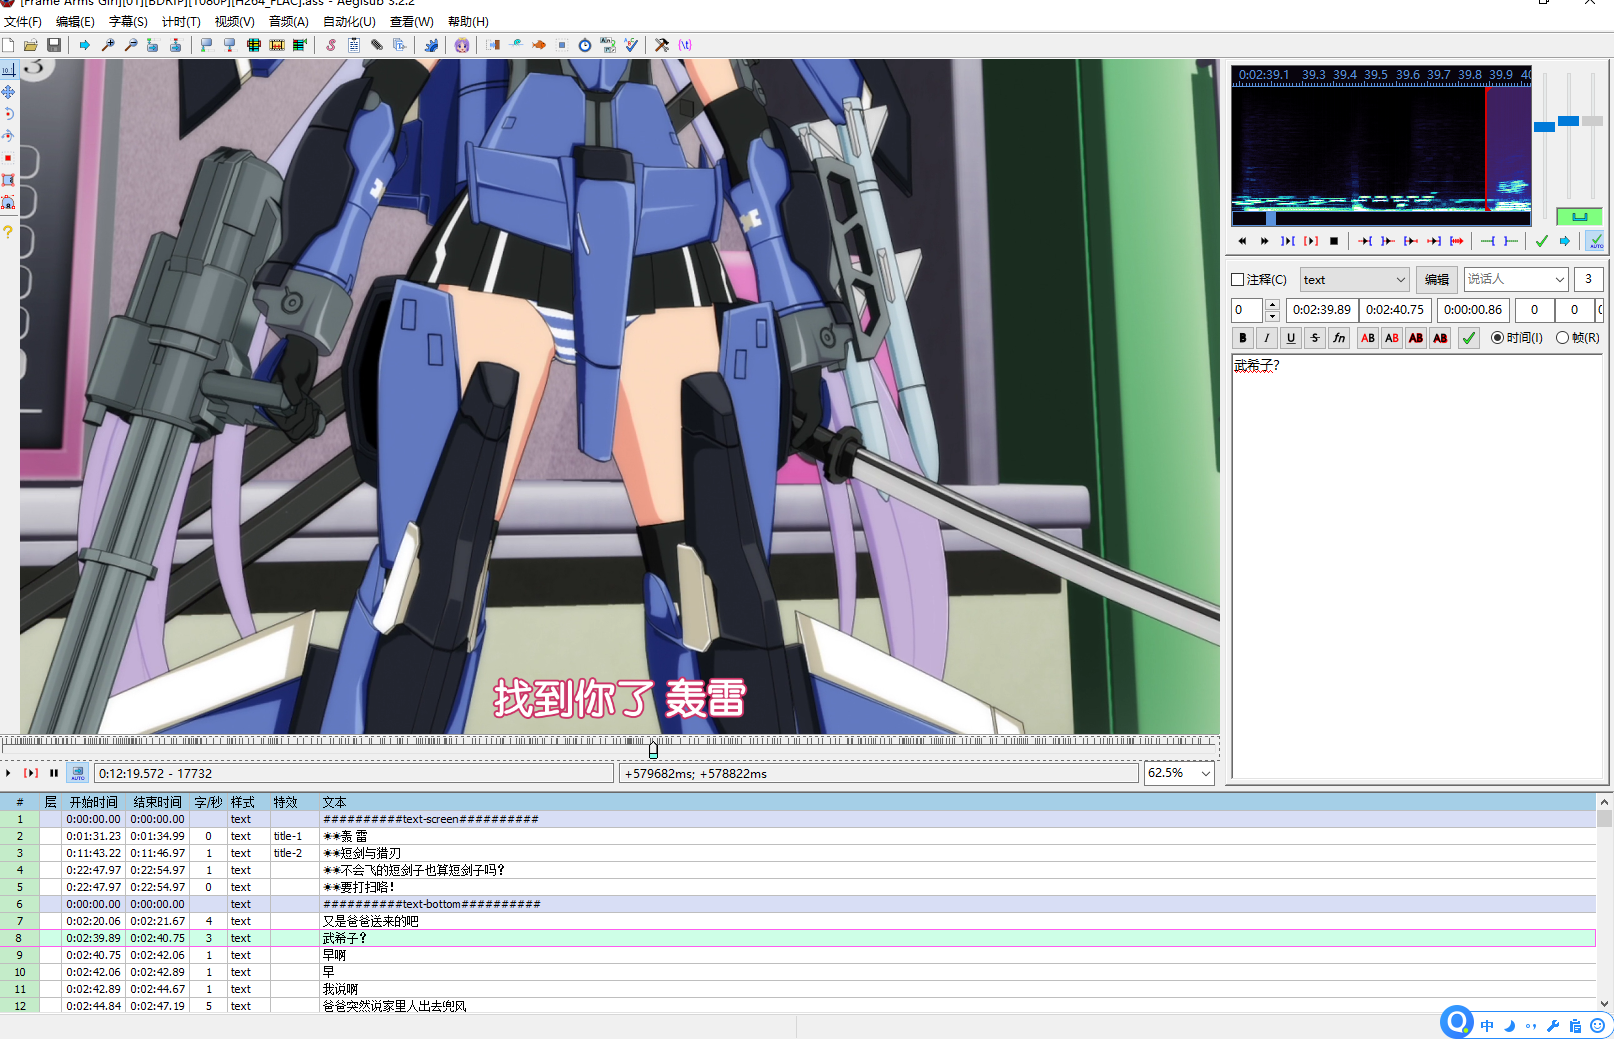Open the Properties clipboard icon
This screenshot has height=1039, width=1614.
(354, 45)
